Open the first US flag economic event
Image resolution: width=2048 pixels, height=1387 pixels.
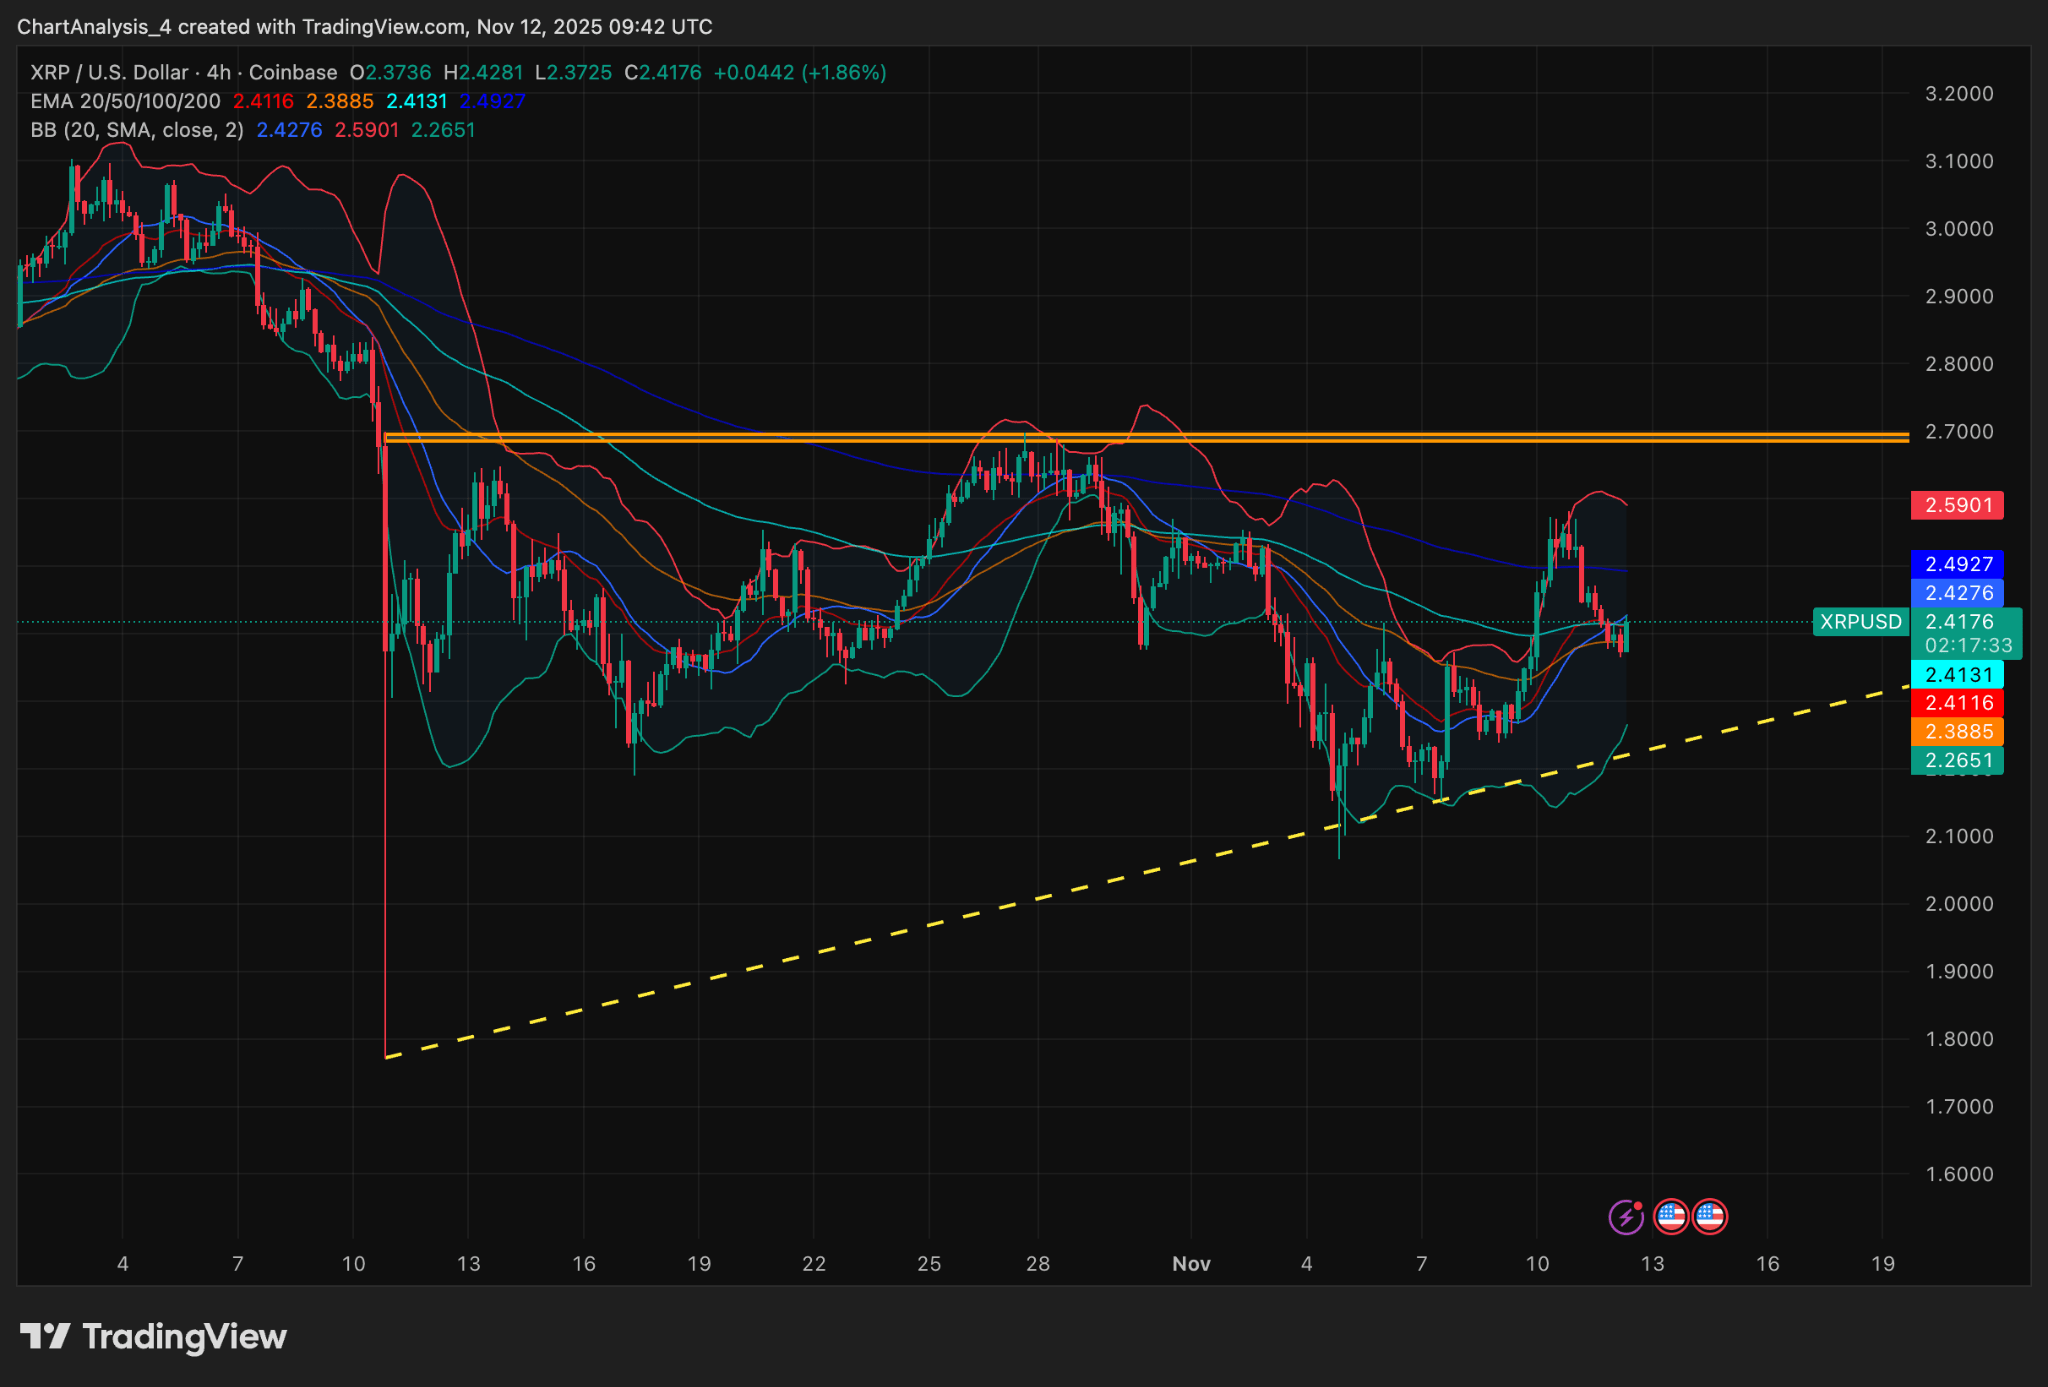1671,1217
